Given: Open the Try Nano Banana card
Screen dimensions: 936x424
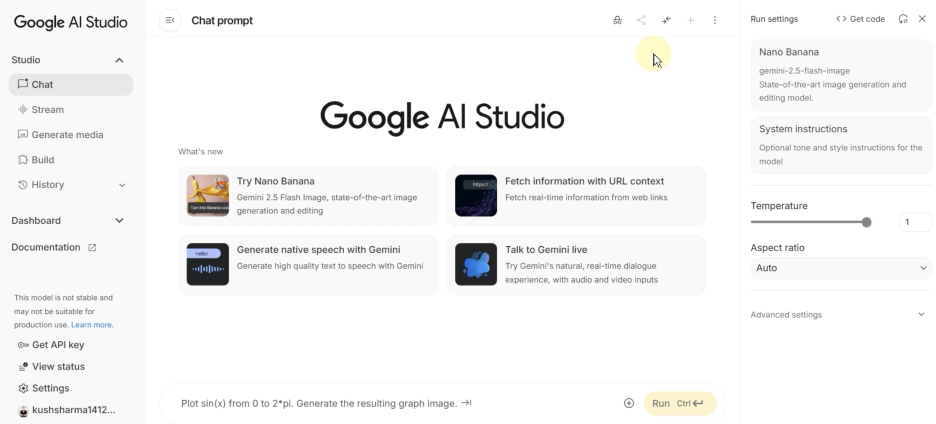Looking at the screenshot, I should [x=308, y=196].
